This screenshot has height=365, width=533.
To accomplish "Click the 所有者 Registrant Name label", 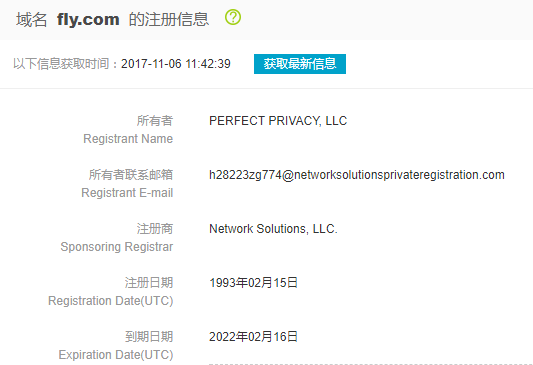I will tap(128, 130).
